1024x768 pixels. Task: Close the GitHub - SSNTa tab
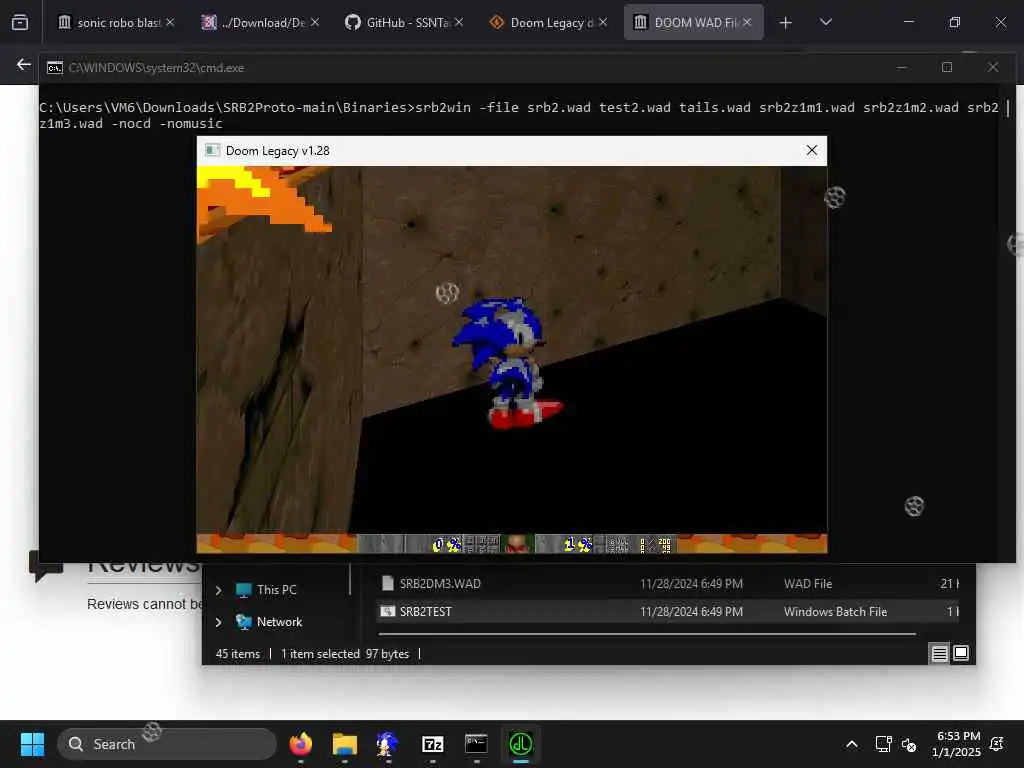coord(459,22)
